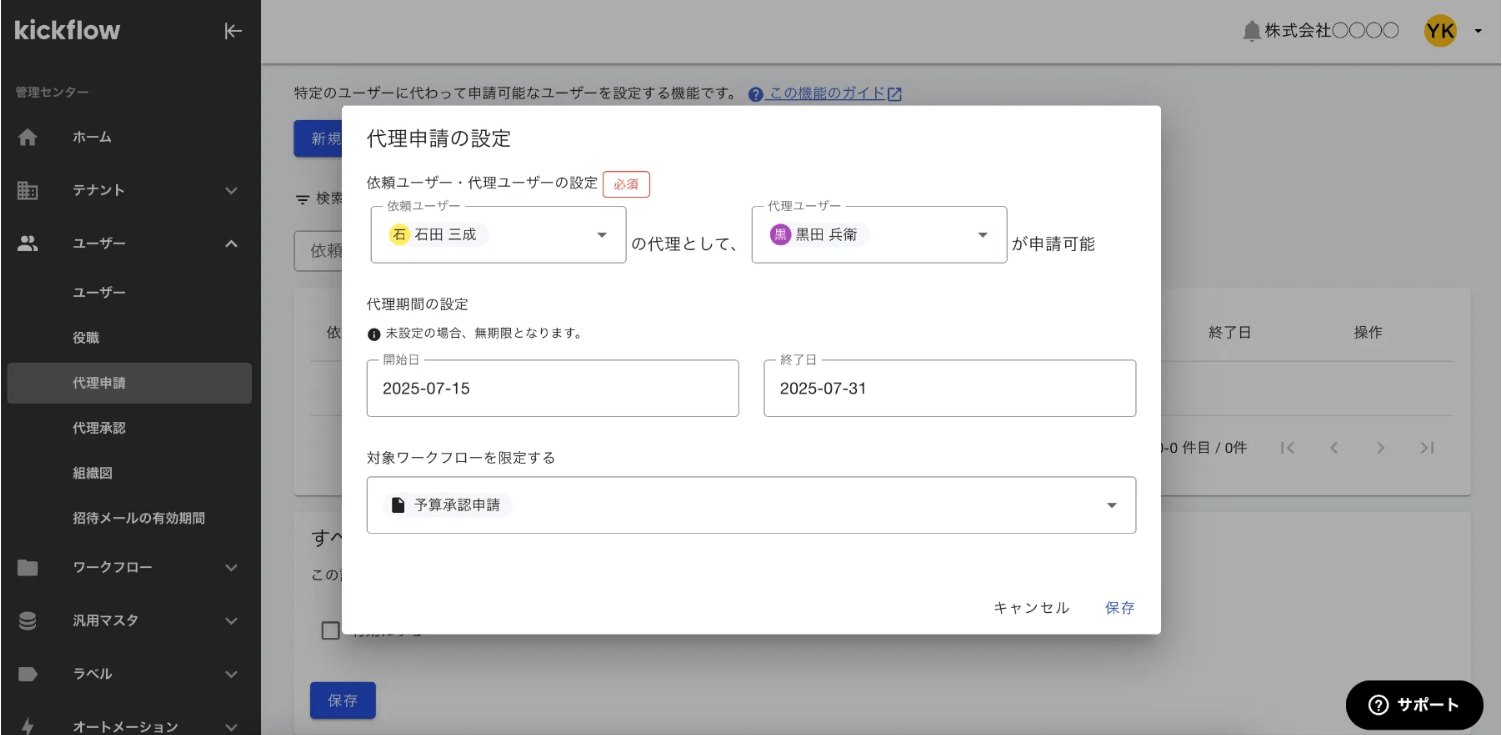This screenshot has width=1502, height=735.
Task: Click the サポート button
Action: [1414, 705]
